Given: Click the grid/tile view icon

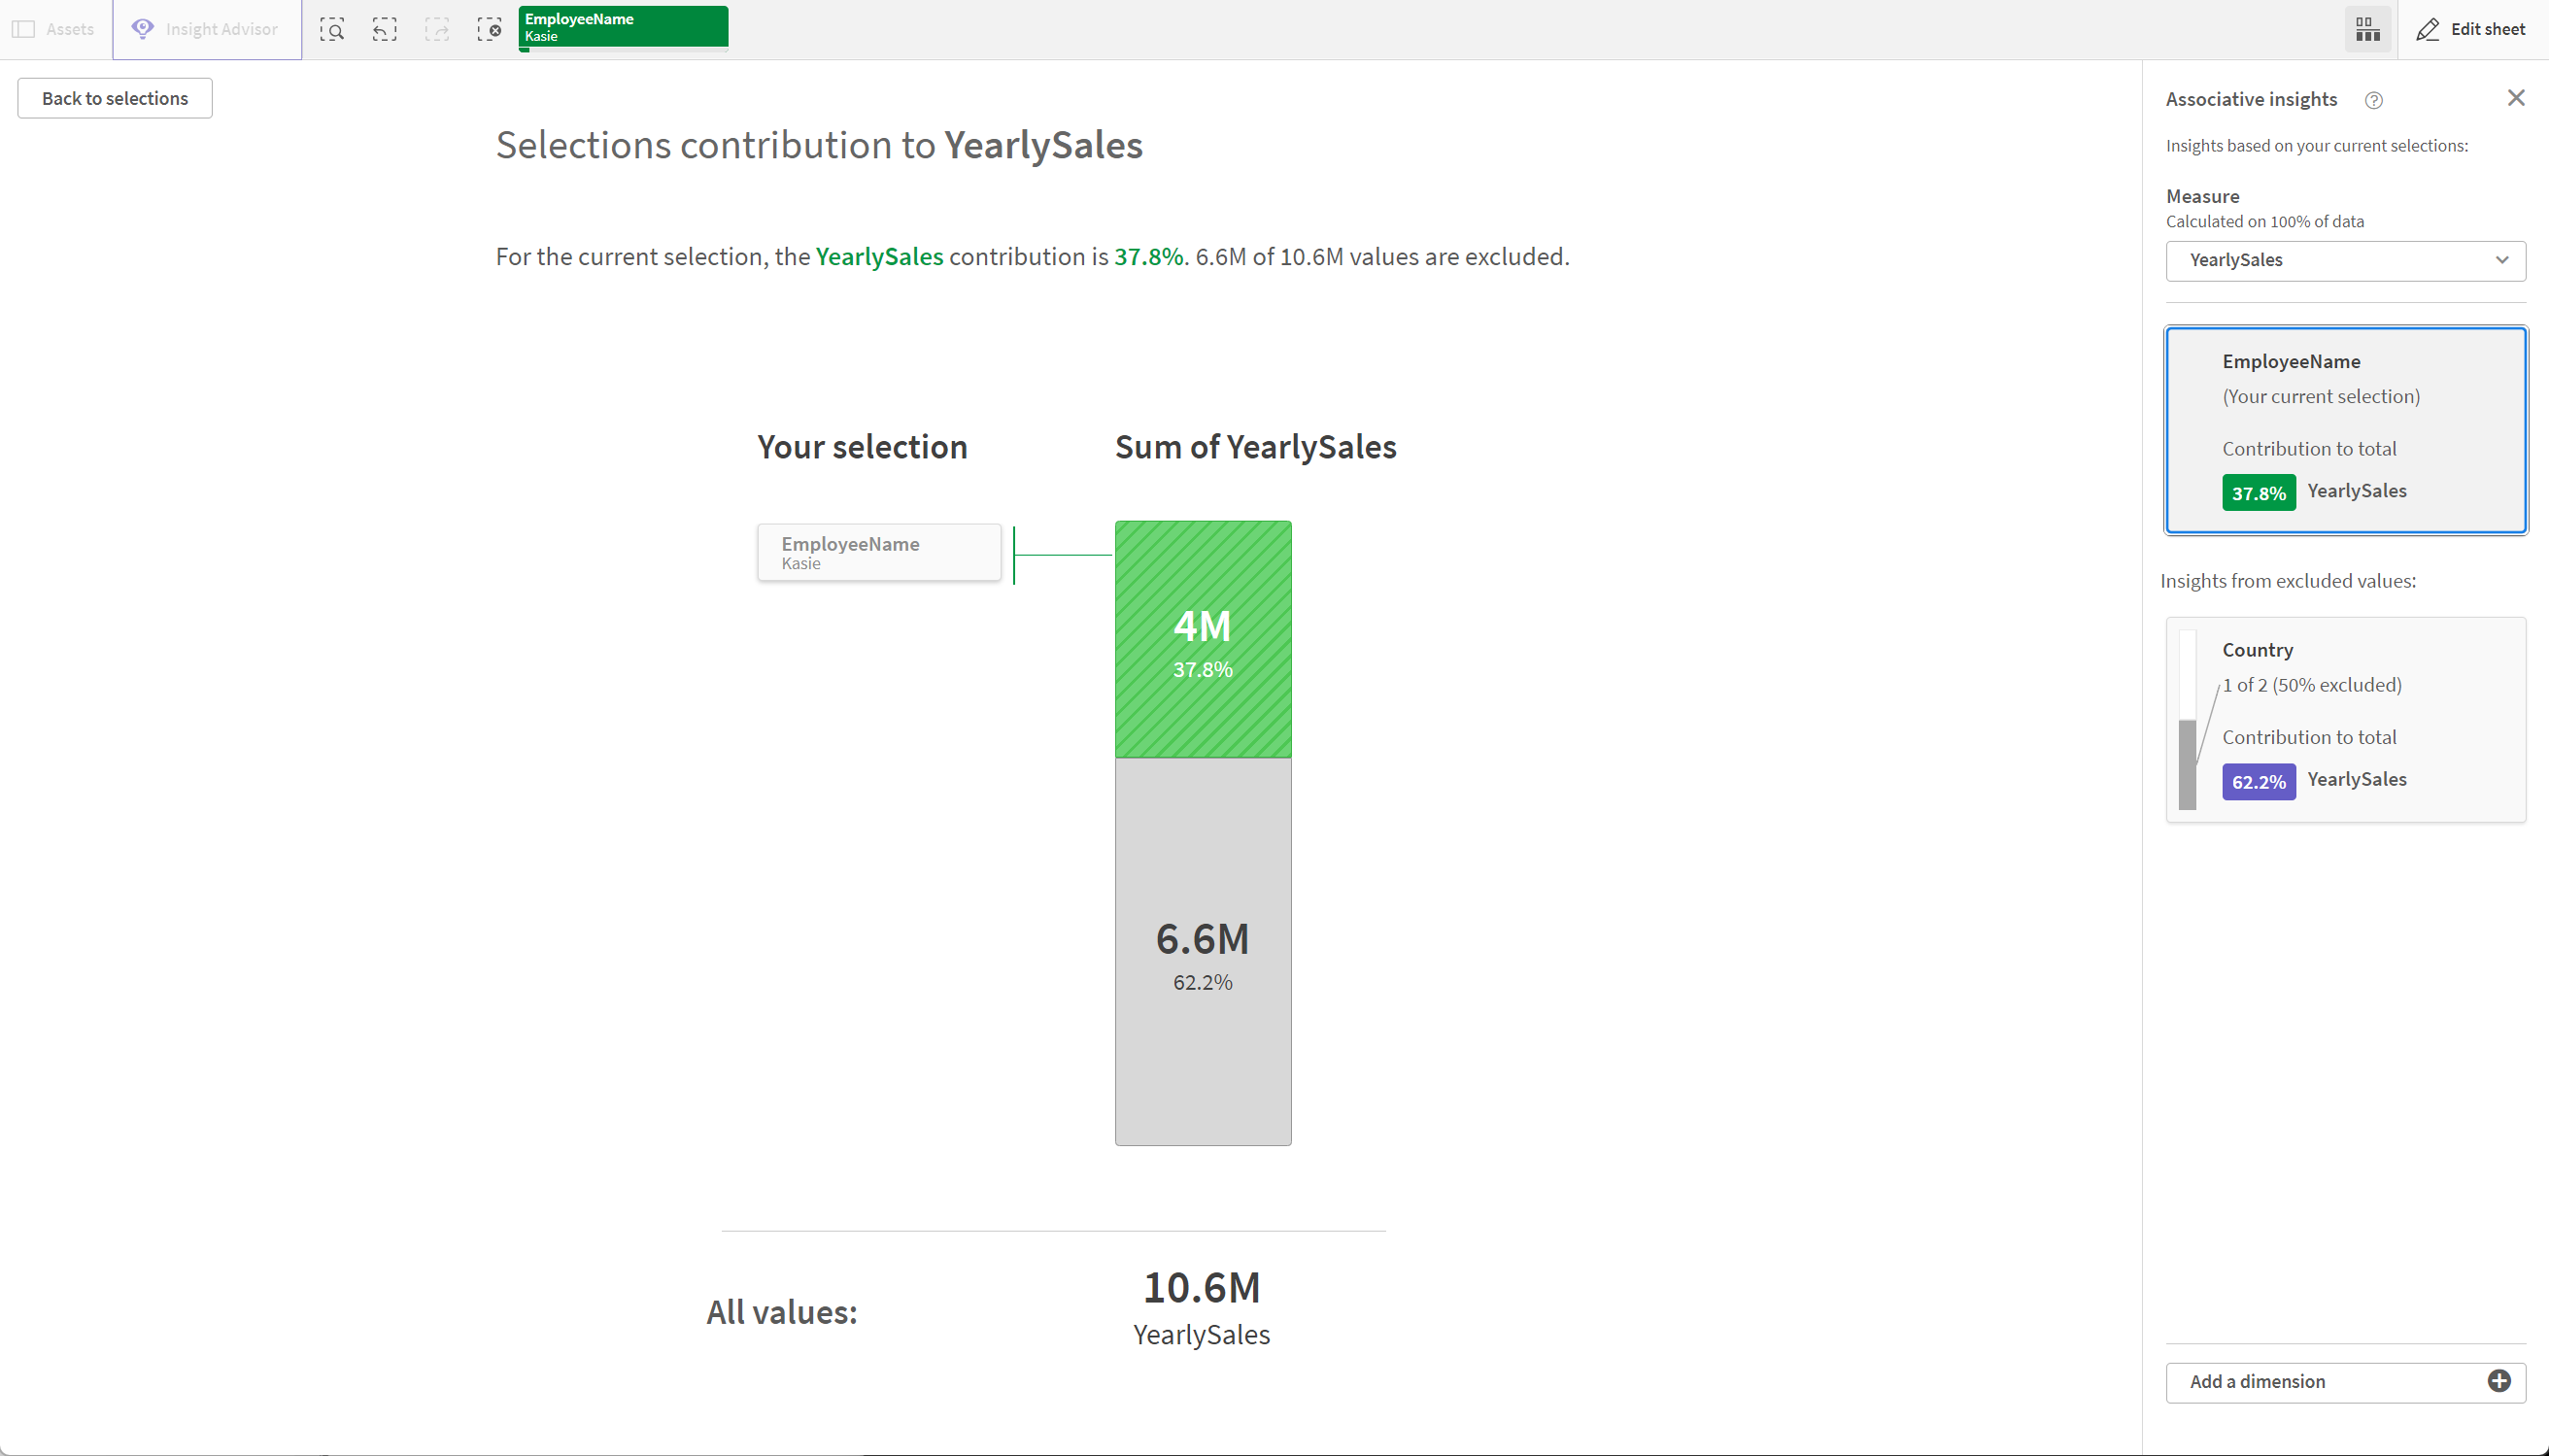Looking at the screenshot, I should [2368, 28].
